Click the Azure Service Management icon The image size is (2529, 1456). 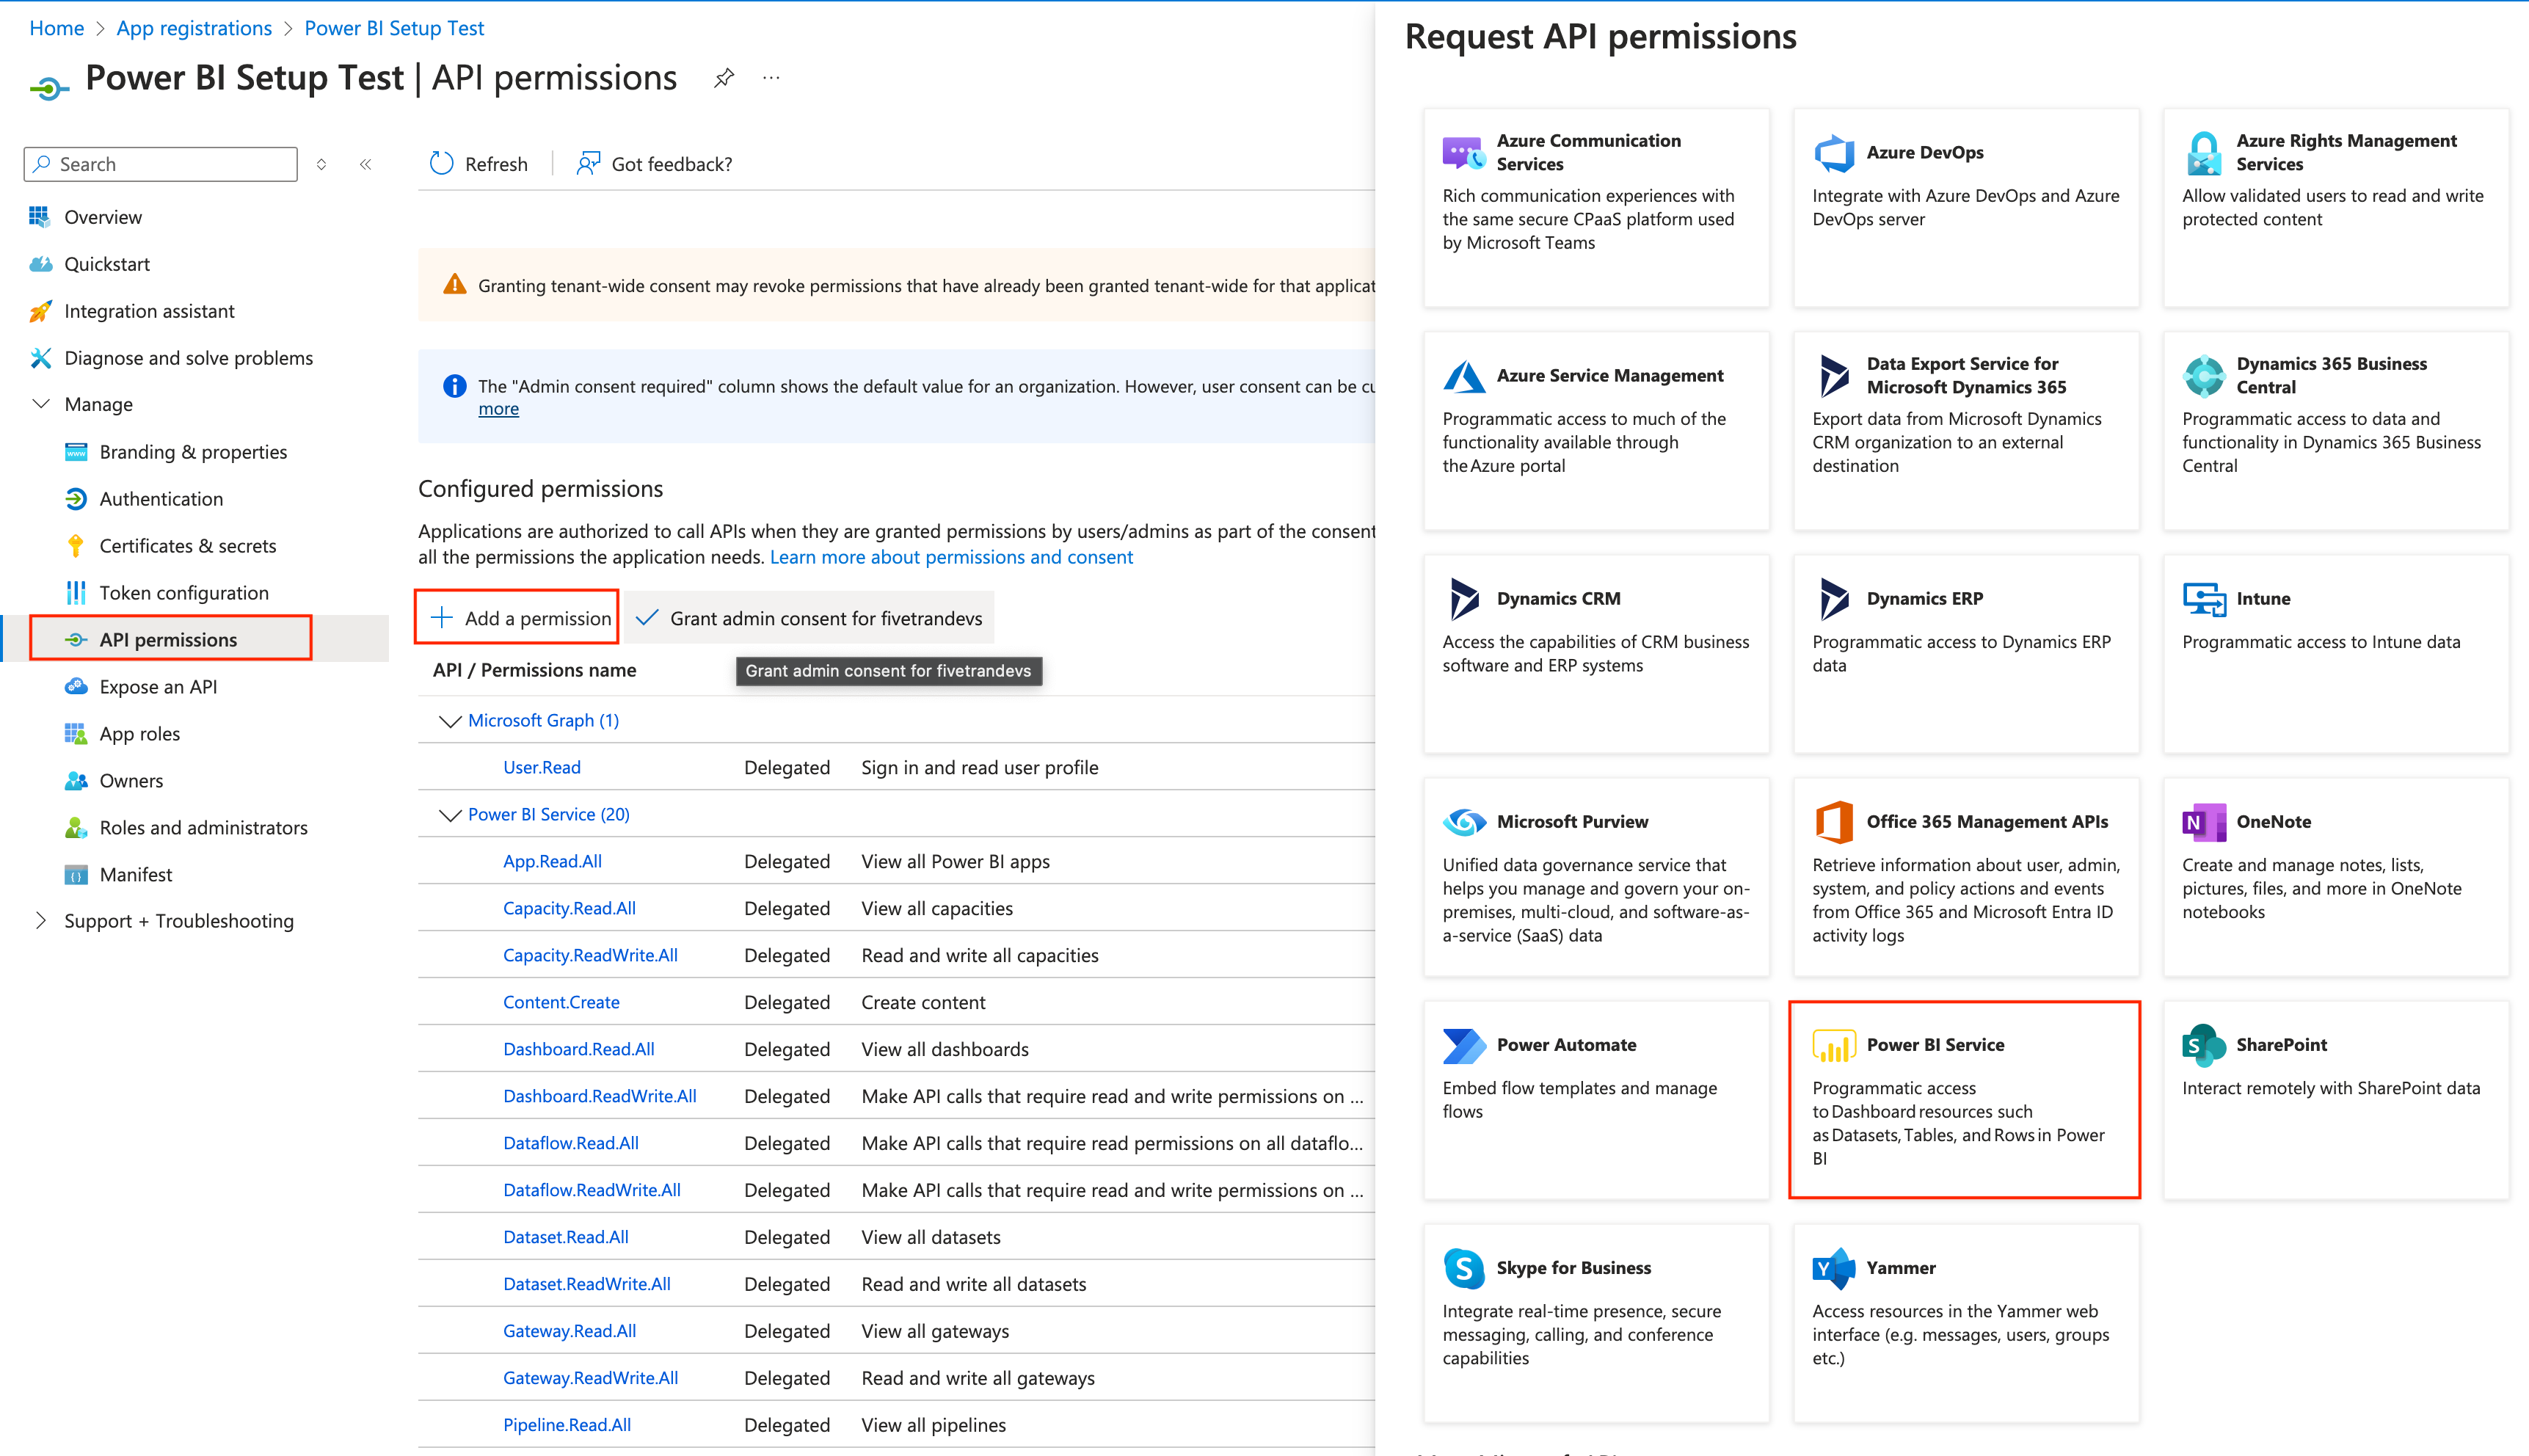click(x=1464, y=376)
